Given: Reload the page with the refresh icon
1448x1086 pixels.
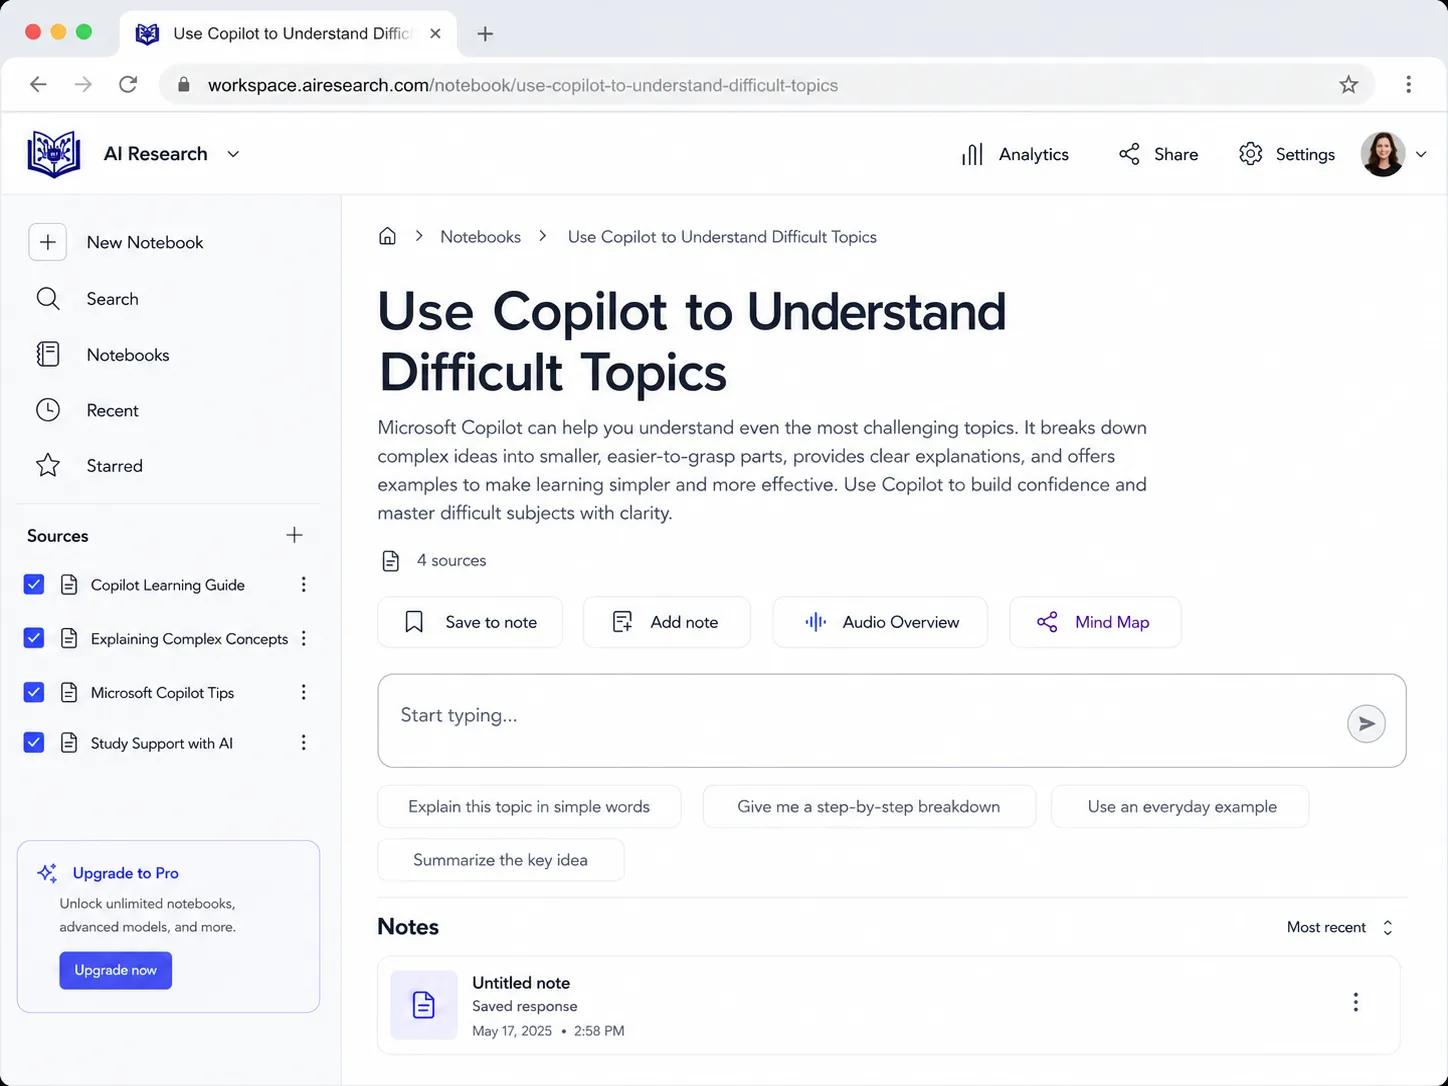Looking at the screenshot, I should [x=128, y=85].
